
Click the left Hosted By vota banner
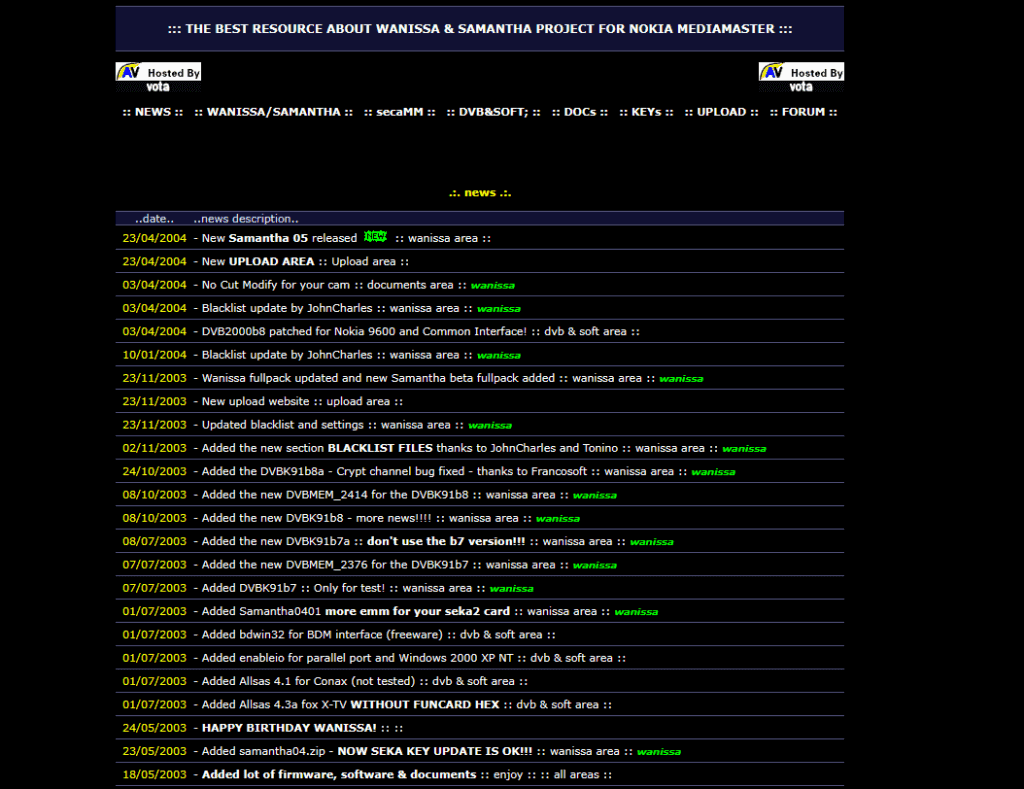click(x=159, y=77)
